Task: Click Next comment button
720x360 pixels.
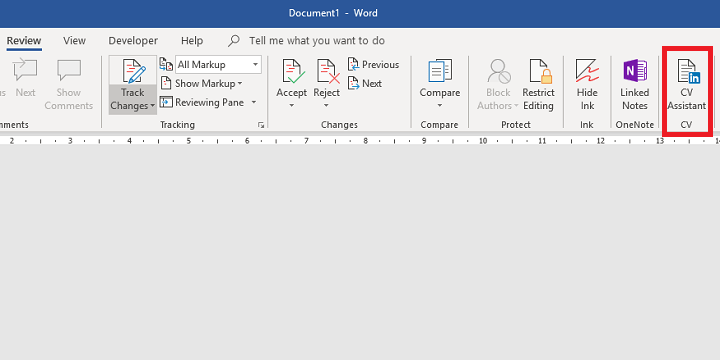Action: [25, 78]
